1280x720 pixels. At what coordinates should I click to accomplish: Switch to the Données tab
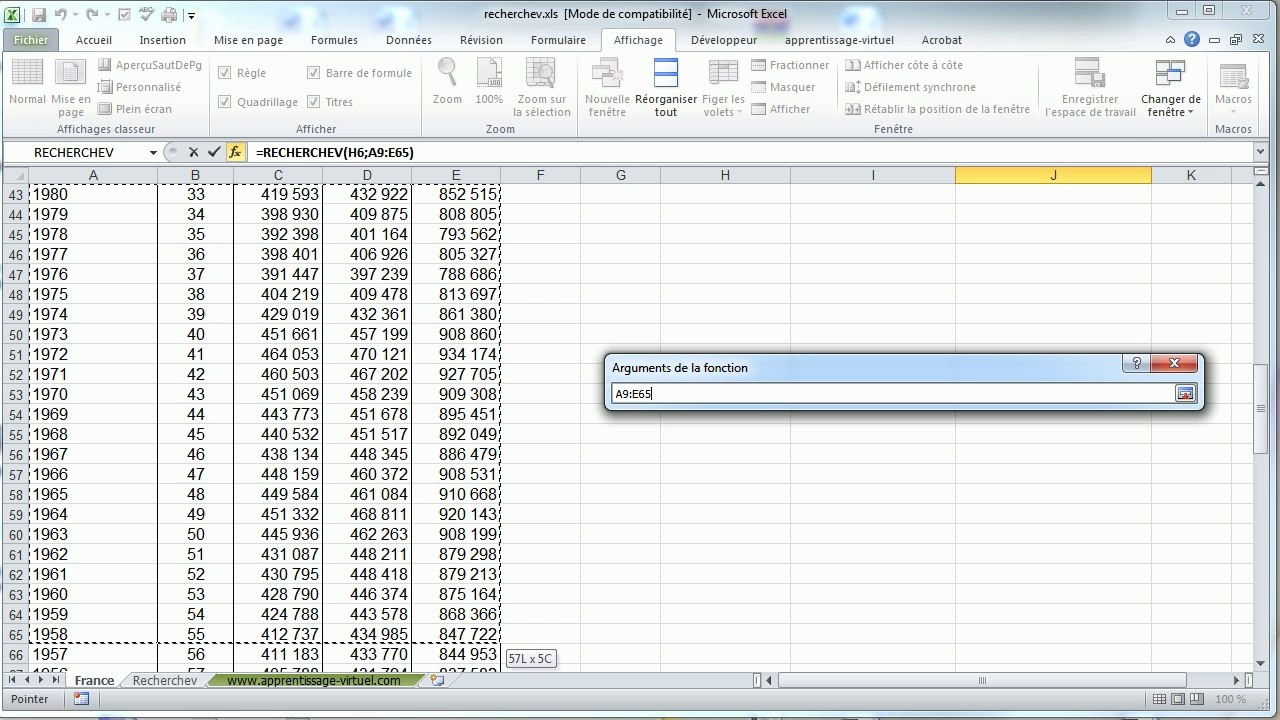[409, 40]
